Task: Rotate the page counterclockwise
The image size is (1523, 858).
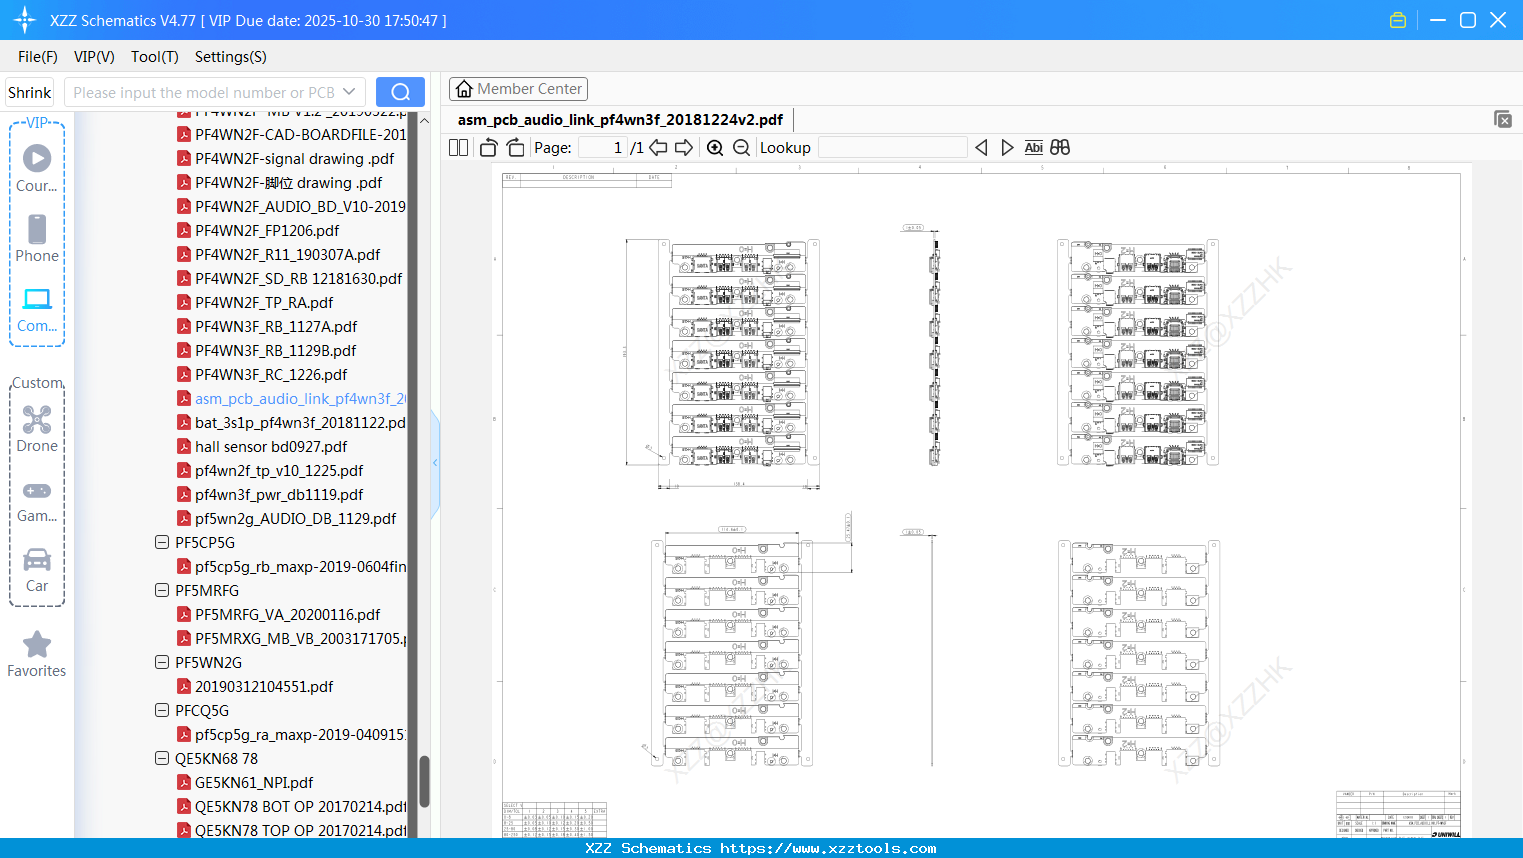Action: tap(488, 148)
